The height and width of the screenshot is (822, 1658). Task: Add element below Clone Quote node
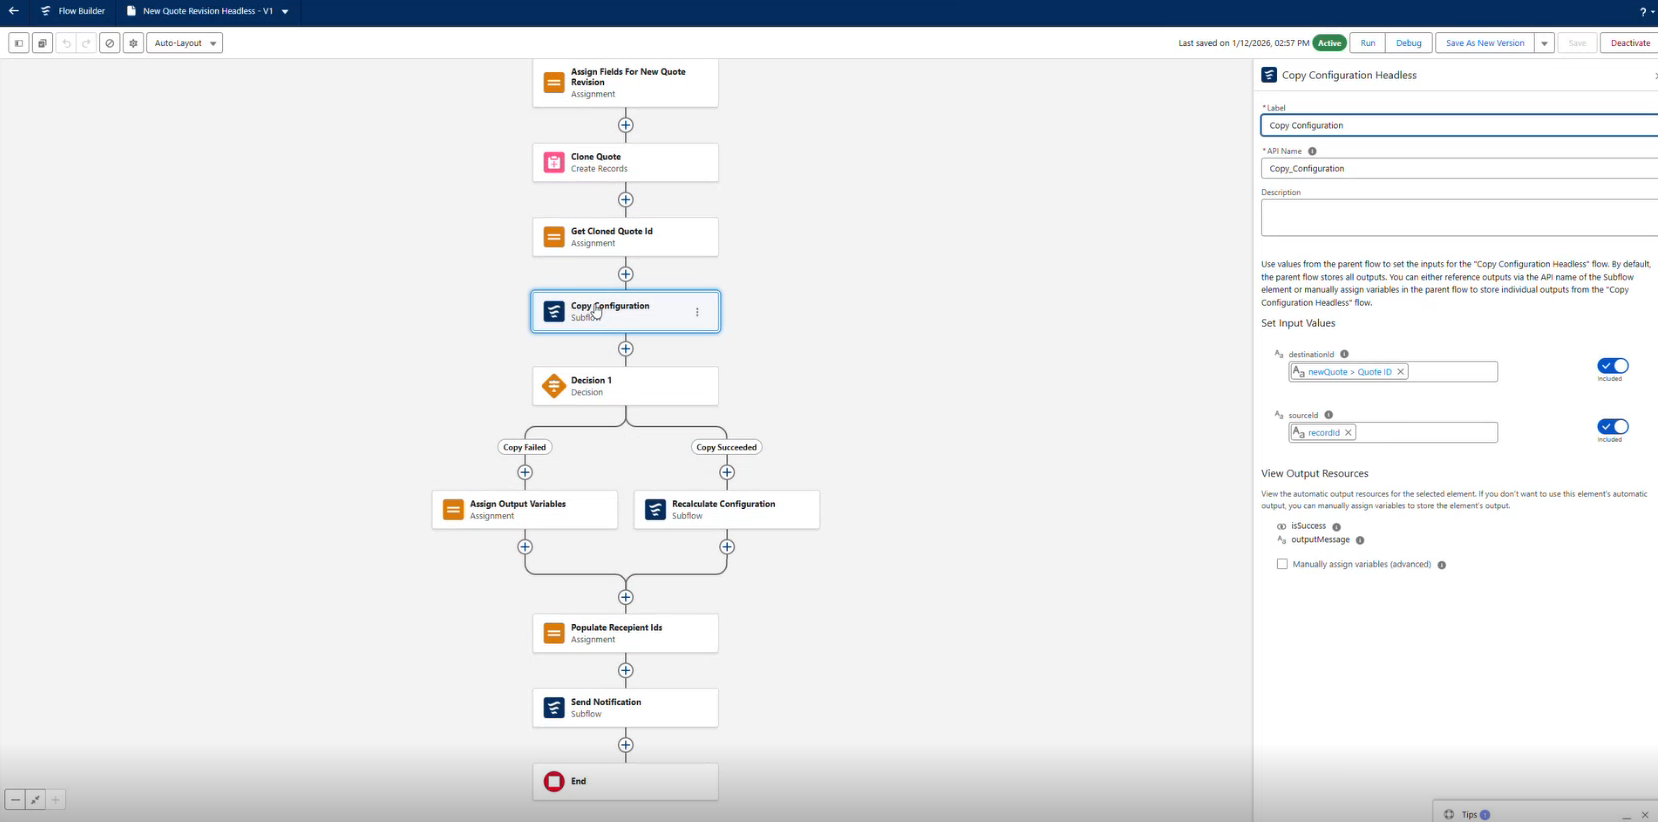tap(625, 200)
